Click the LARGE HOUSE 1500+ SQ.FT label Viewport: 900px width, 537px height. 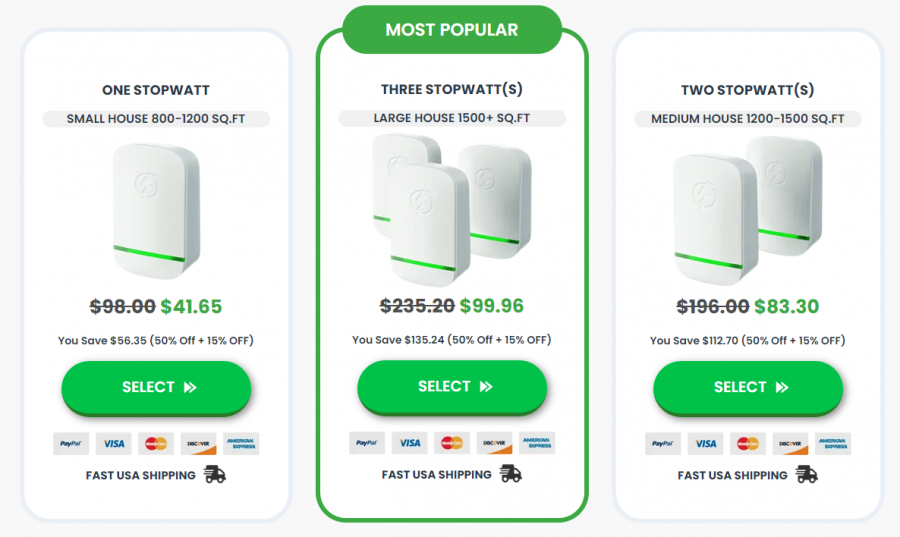click(452, 118)
